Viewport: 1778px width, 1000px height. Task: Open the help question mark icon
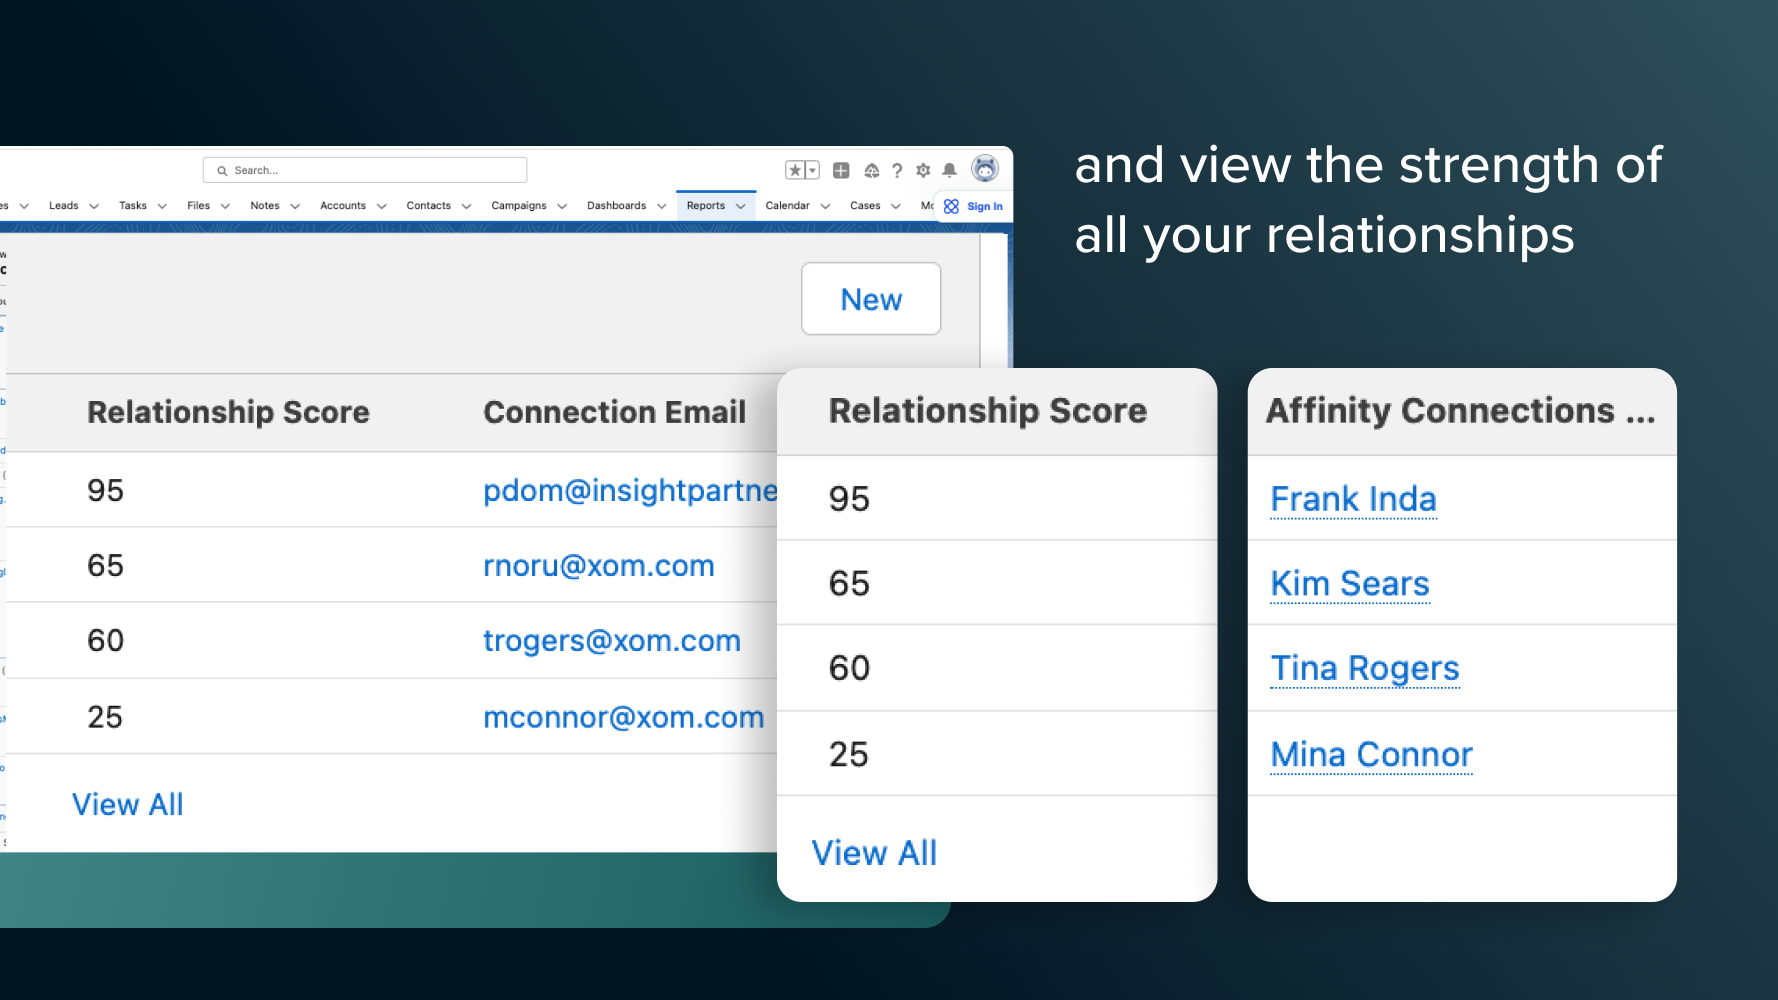pos(897,171)
